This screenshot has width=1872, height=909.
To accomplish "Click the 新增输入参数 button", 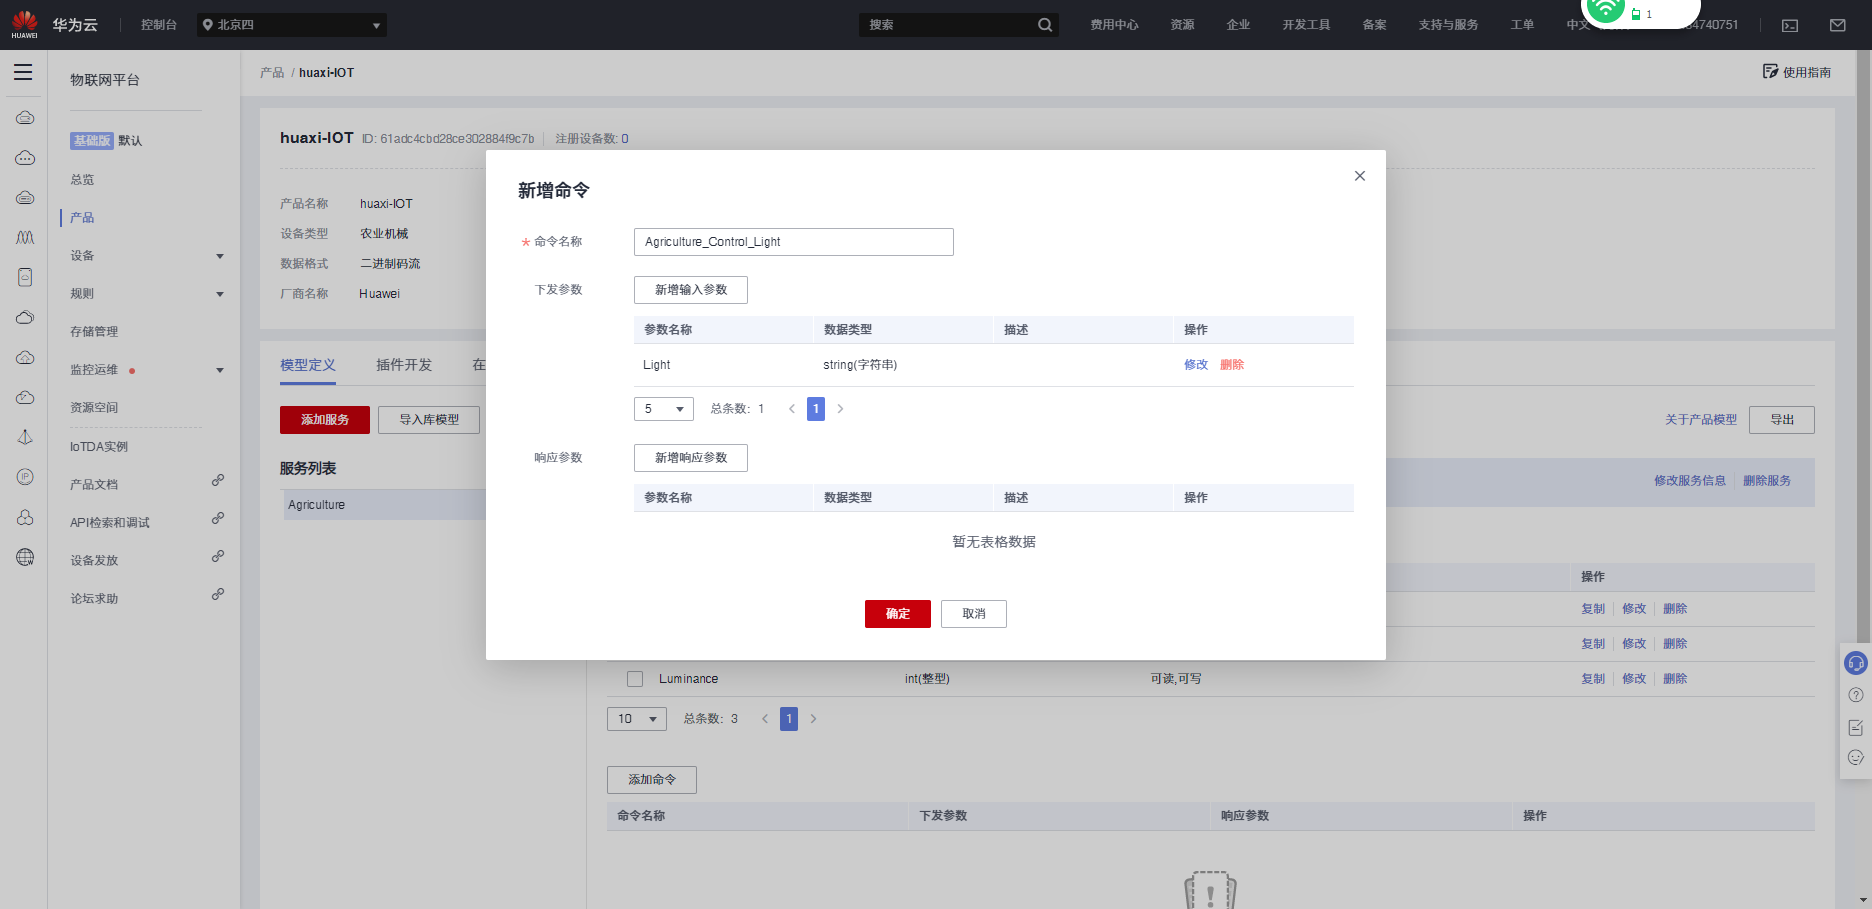I will point(691,290).
